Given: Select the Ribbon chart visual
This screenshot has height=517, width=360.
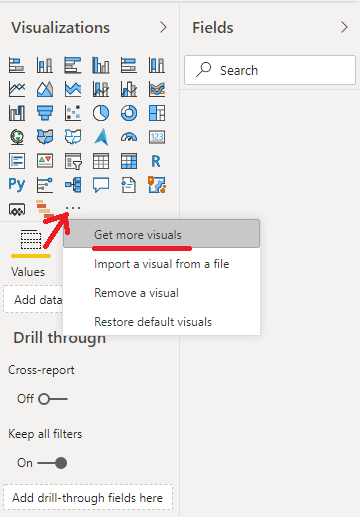Looking at the screenshot, I should [x=157, y=89].
